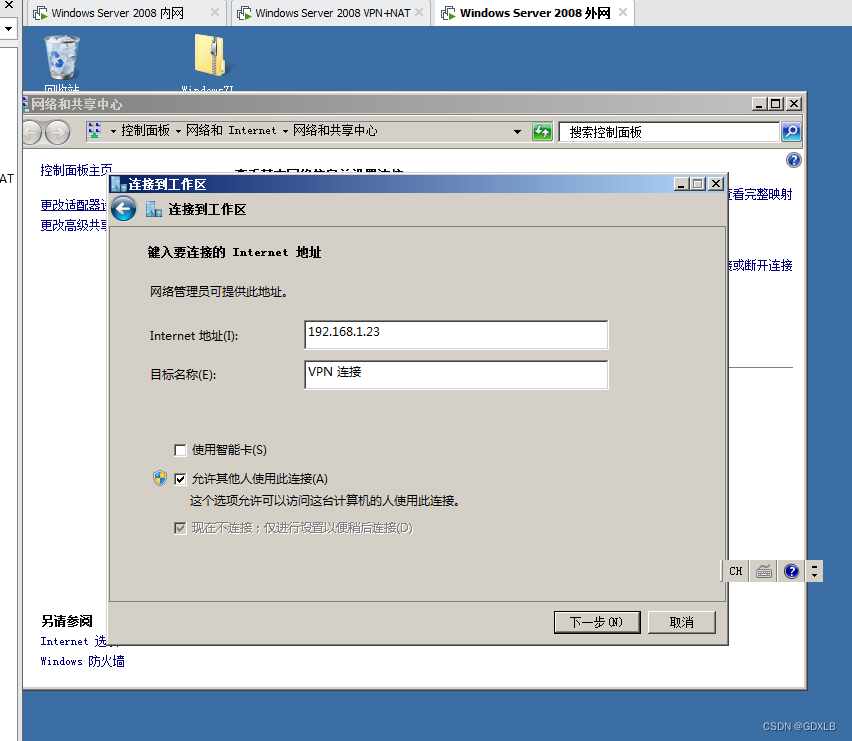Click 网络和 Internet breadcrumb segment

(x=231, y=130)
